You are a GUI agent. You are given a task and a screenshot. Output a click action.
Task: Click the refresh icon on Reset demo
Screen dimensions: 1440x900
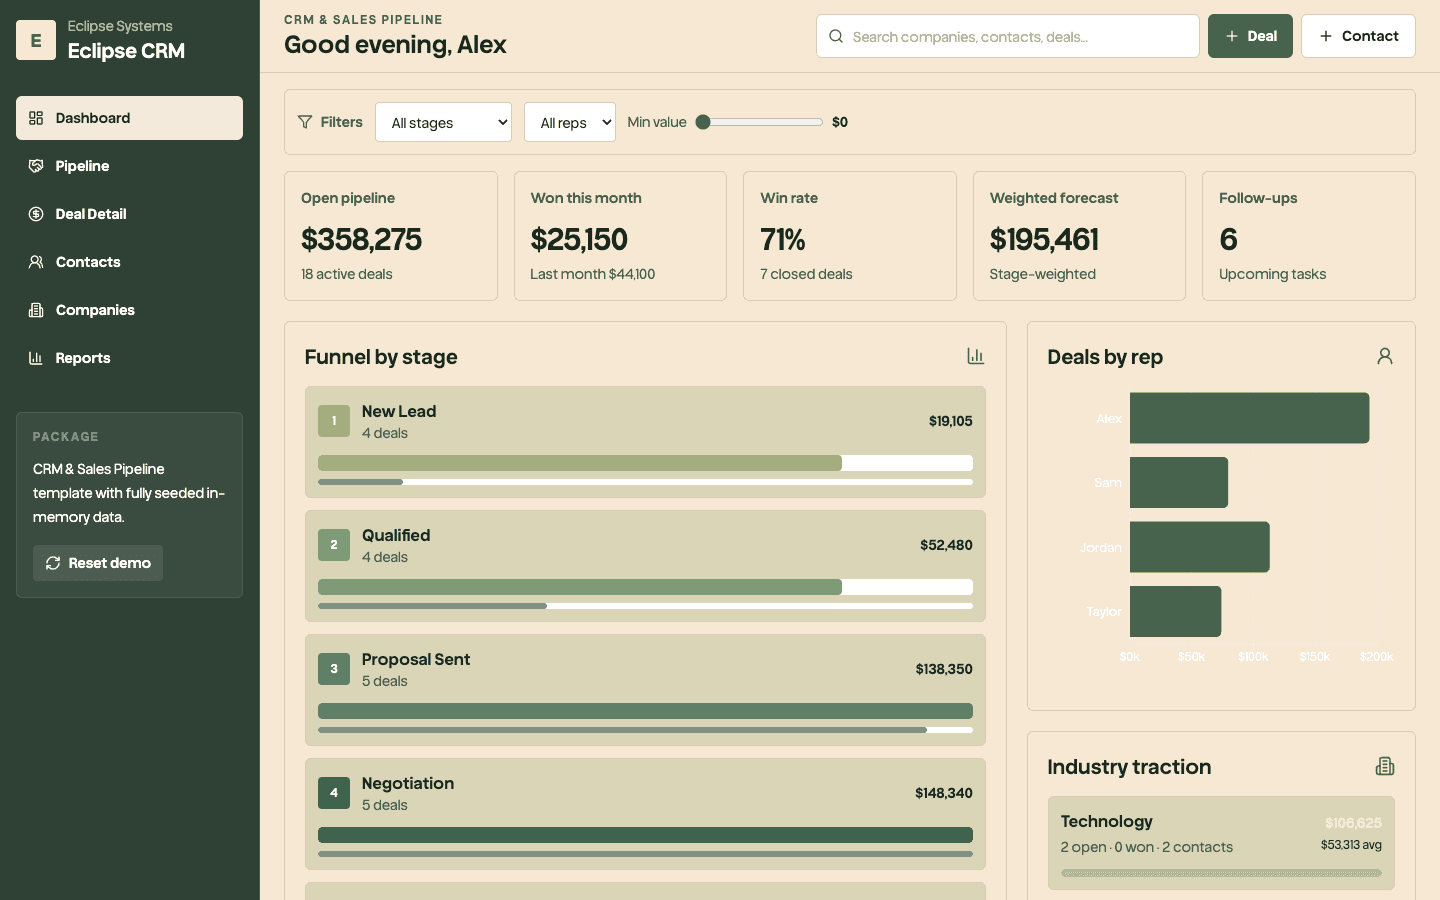53,563
